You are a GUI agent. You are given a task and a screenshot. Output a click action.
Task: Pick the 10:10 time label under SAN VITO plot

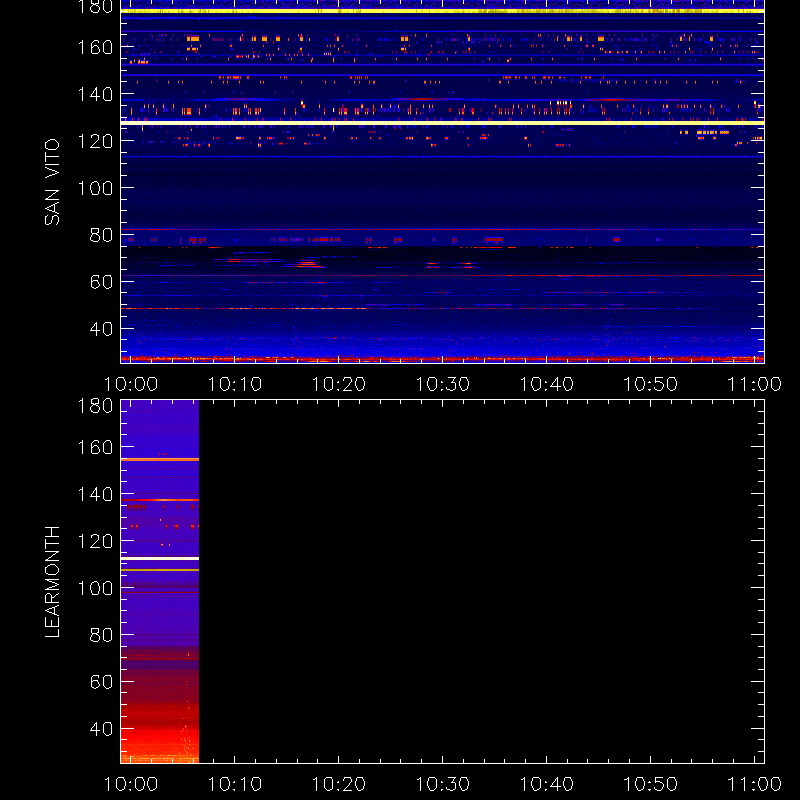[x=235, y=384]
